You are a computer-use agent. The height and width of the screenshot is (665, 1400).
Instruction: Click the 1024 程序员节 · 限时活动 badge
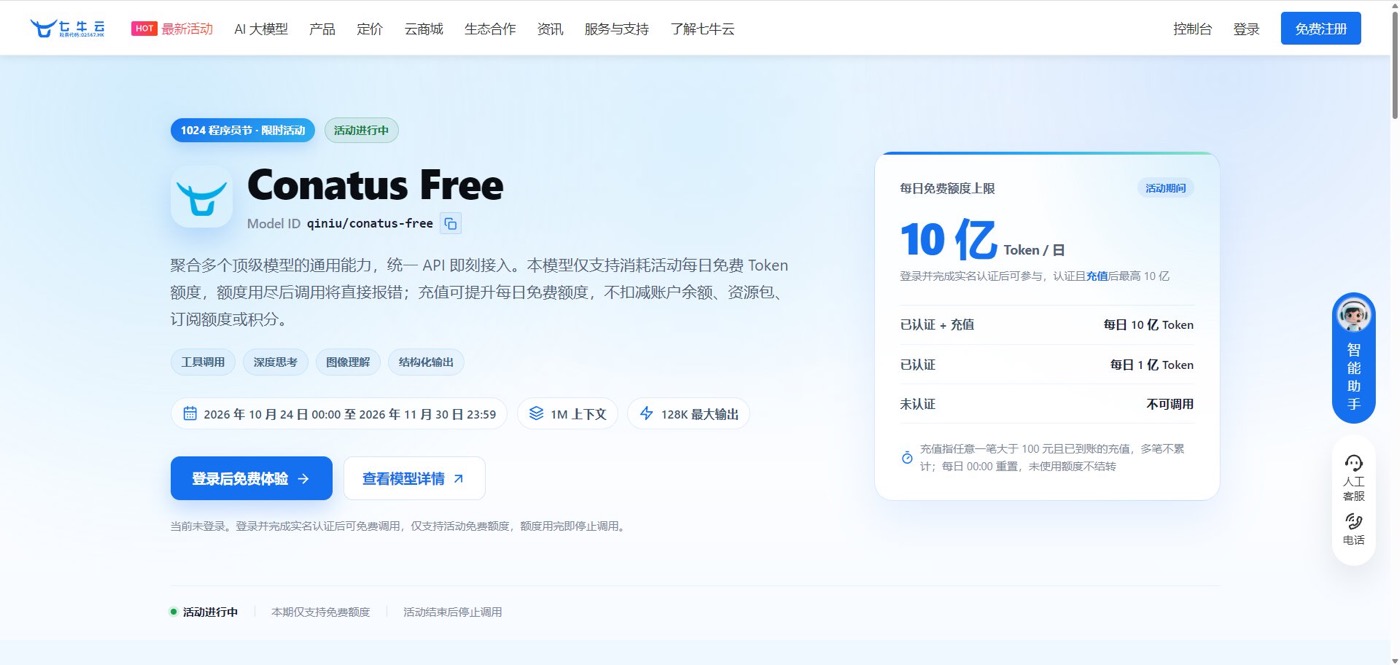click(243, 130)
